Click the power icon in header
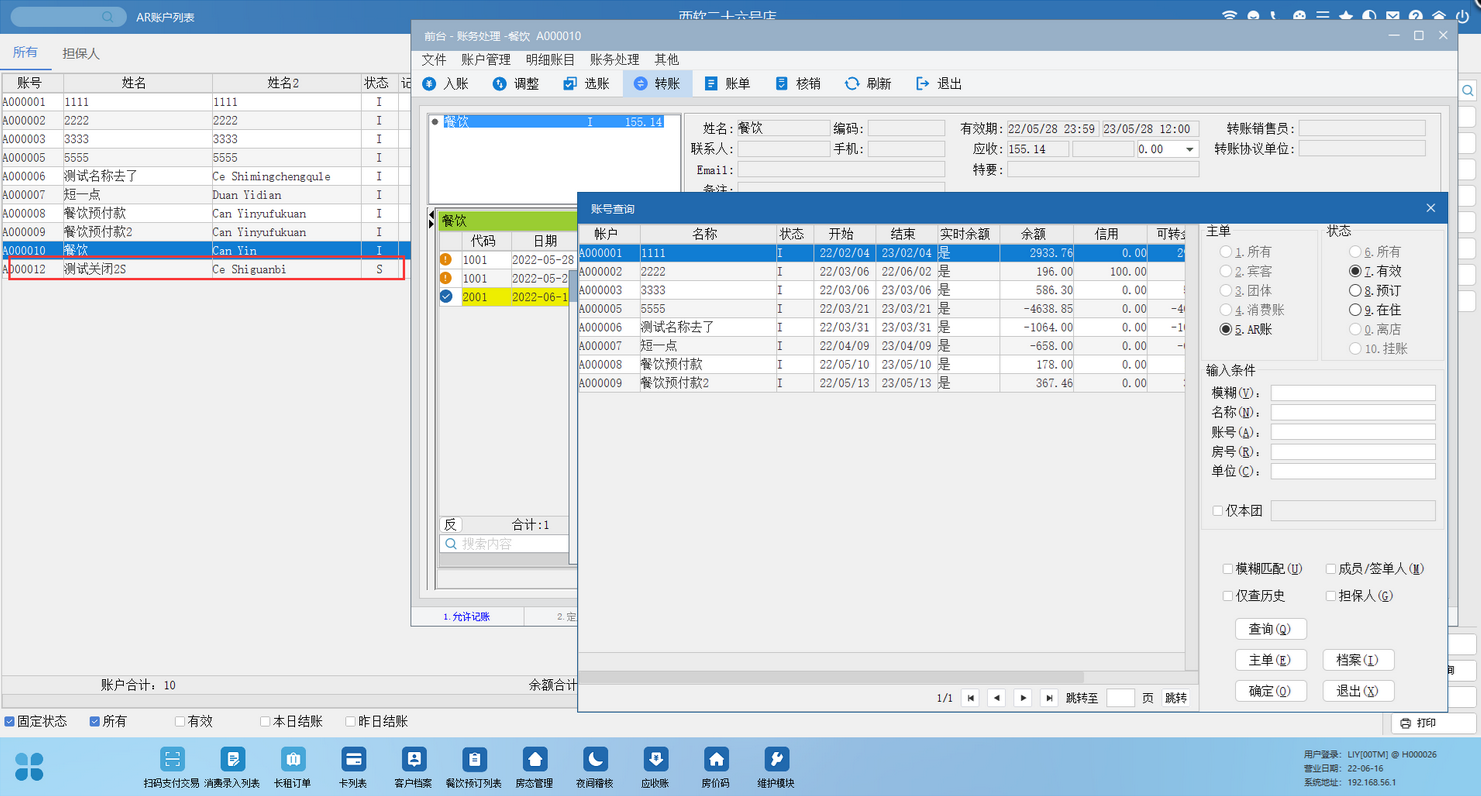The height and width of the screenshot is (796, 1481). pyautogui.click(x=1462, y=16)
